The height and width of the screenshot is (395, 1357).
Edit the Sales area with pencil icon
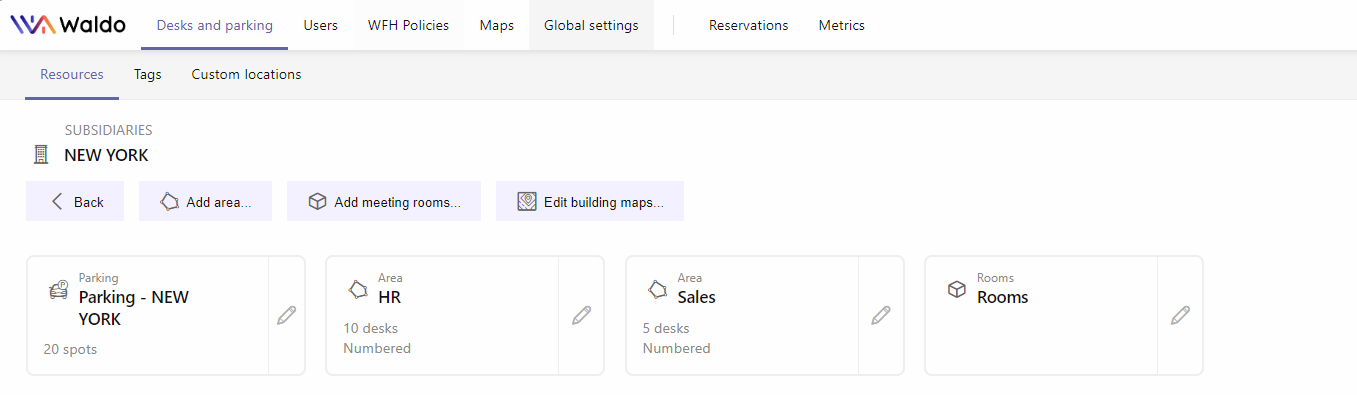[881, 315]
